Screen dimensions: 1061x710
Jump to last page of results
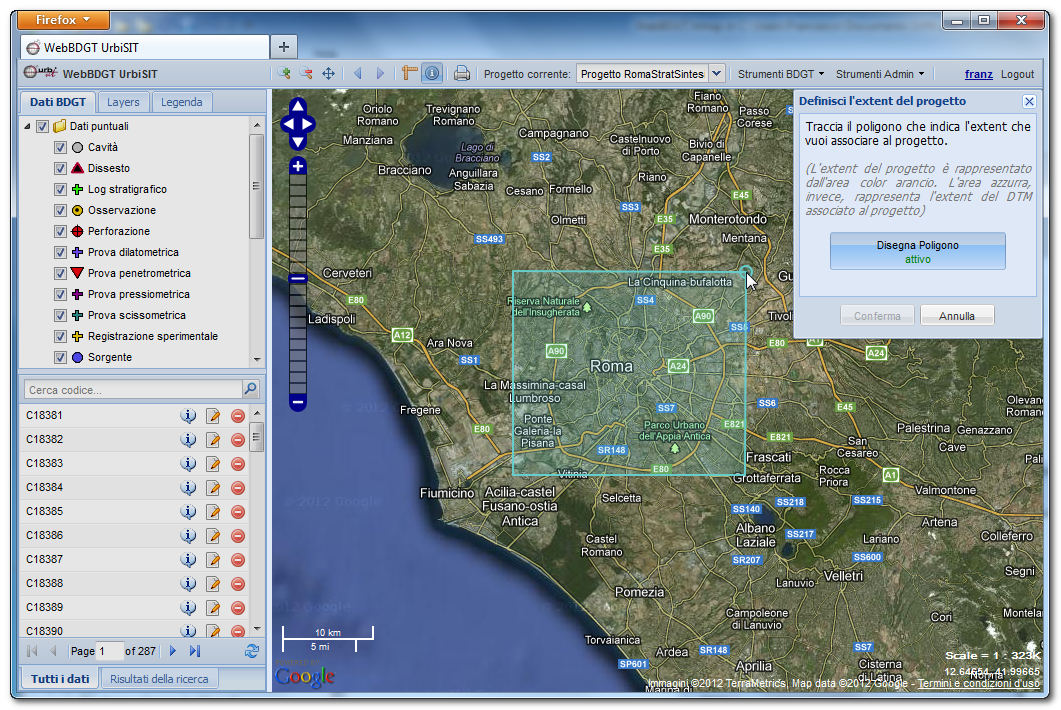point(195,651)
